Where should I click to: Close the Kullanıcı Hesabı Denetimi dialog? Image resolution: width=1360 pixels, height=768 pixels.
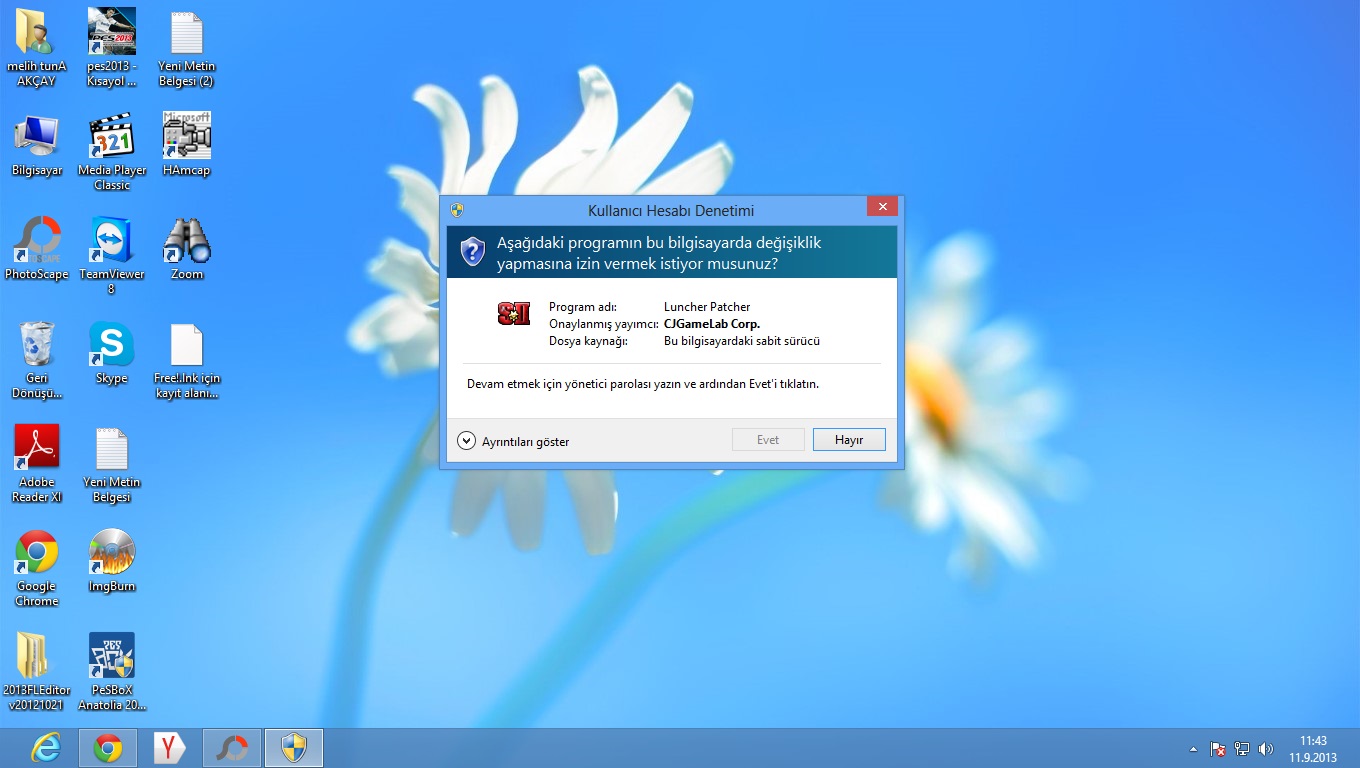881,207
